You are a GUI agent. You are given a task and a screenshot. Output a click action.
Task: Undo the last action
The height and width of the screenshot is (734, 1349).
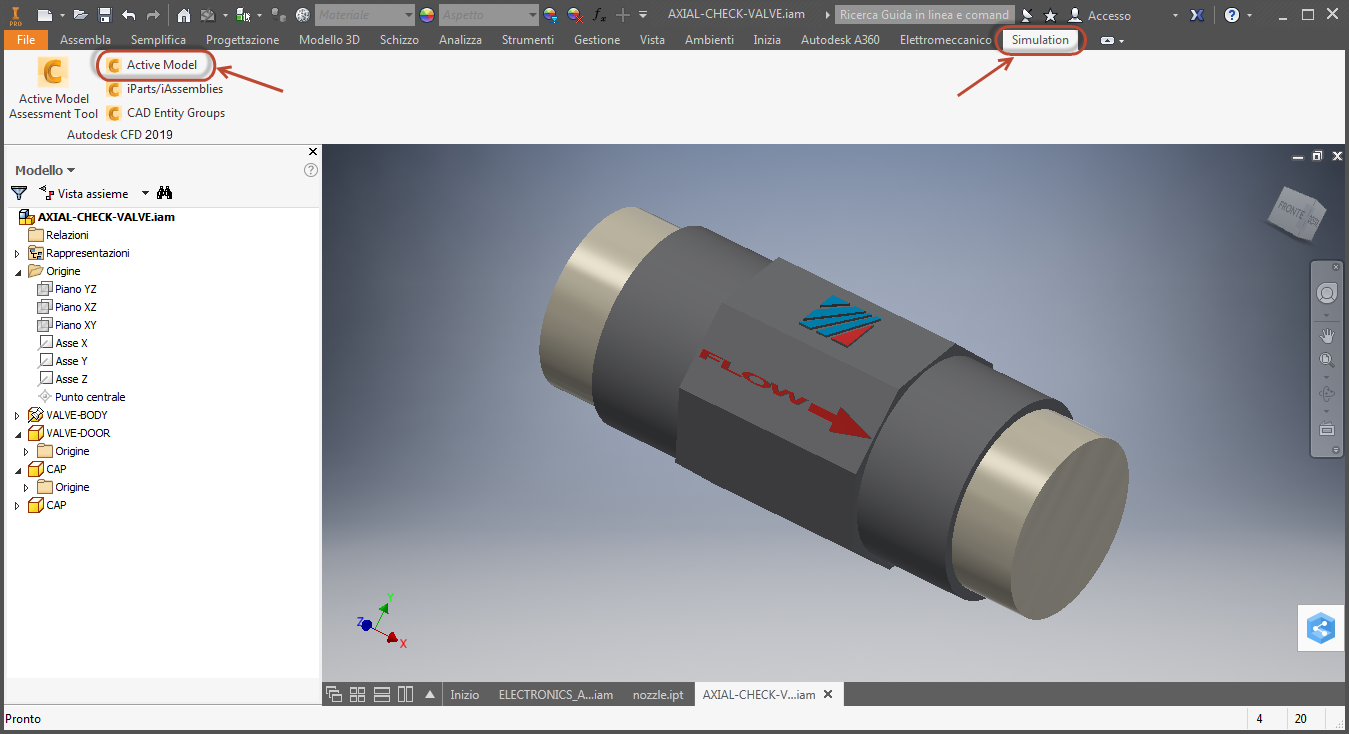(128, 15)
